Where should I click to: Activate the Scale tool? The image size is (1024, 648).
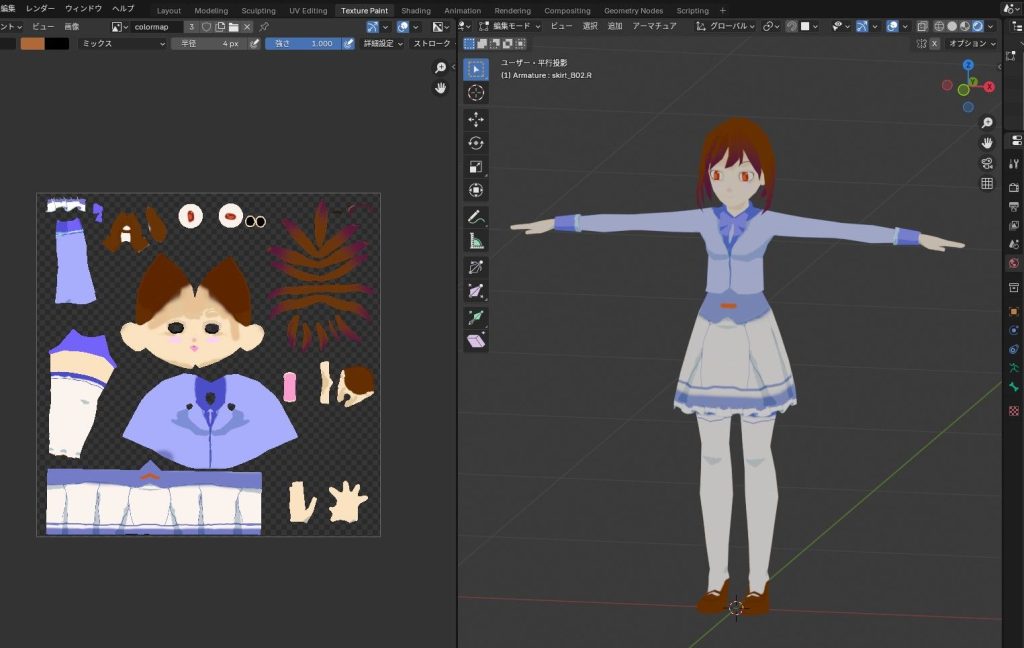(x=476, y=167)
